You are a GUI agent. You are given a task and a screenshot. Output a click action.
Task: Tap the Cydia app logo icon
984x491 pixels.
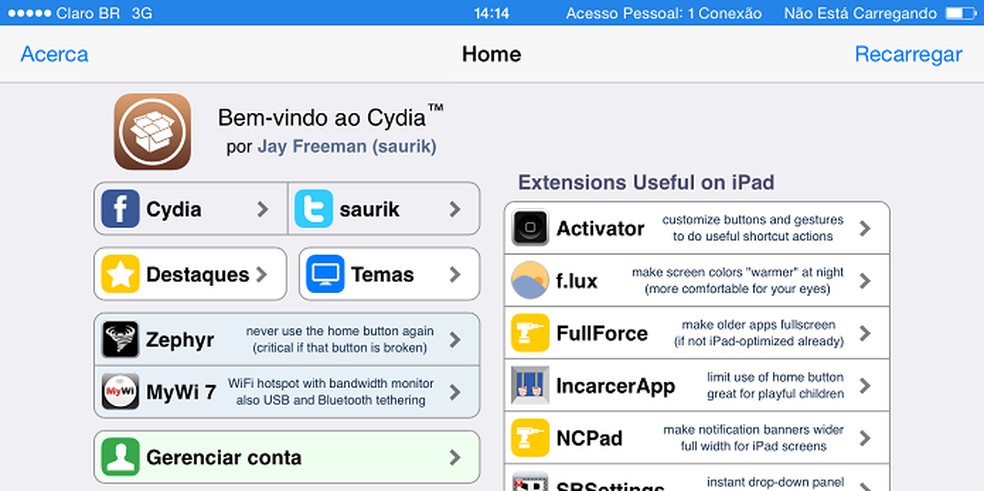pyautogui.click(x=152, y=132)
